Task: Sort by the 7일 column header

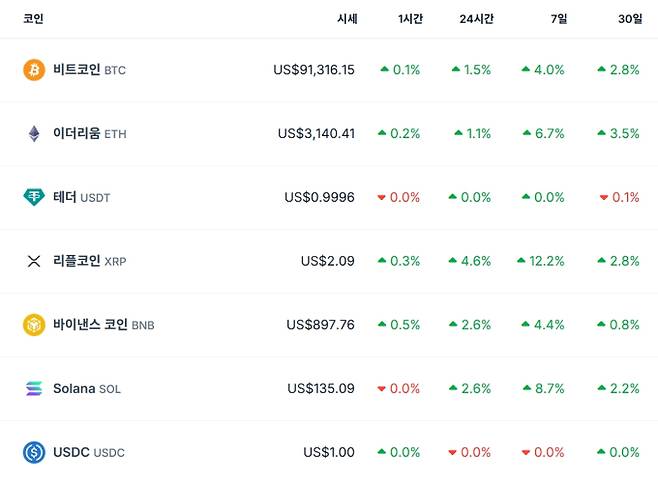Action: (x=558, y=19)
